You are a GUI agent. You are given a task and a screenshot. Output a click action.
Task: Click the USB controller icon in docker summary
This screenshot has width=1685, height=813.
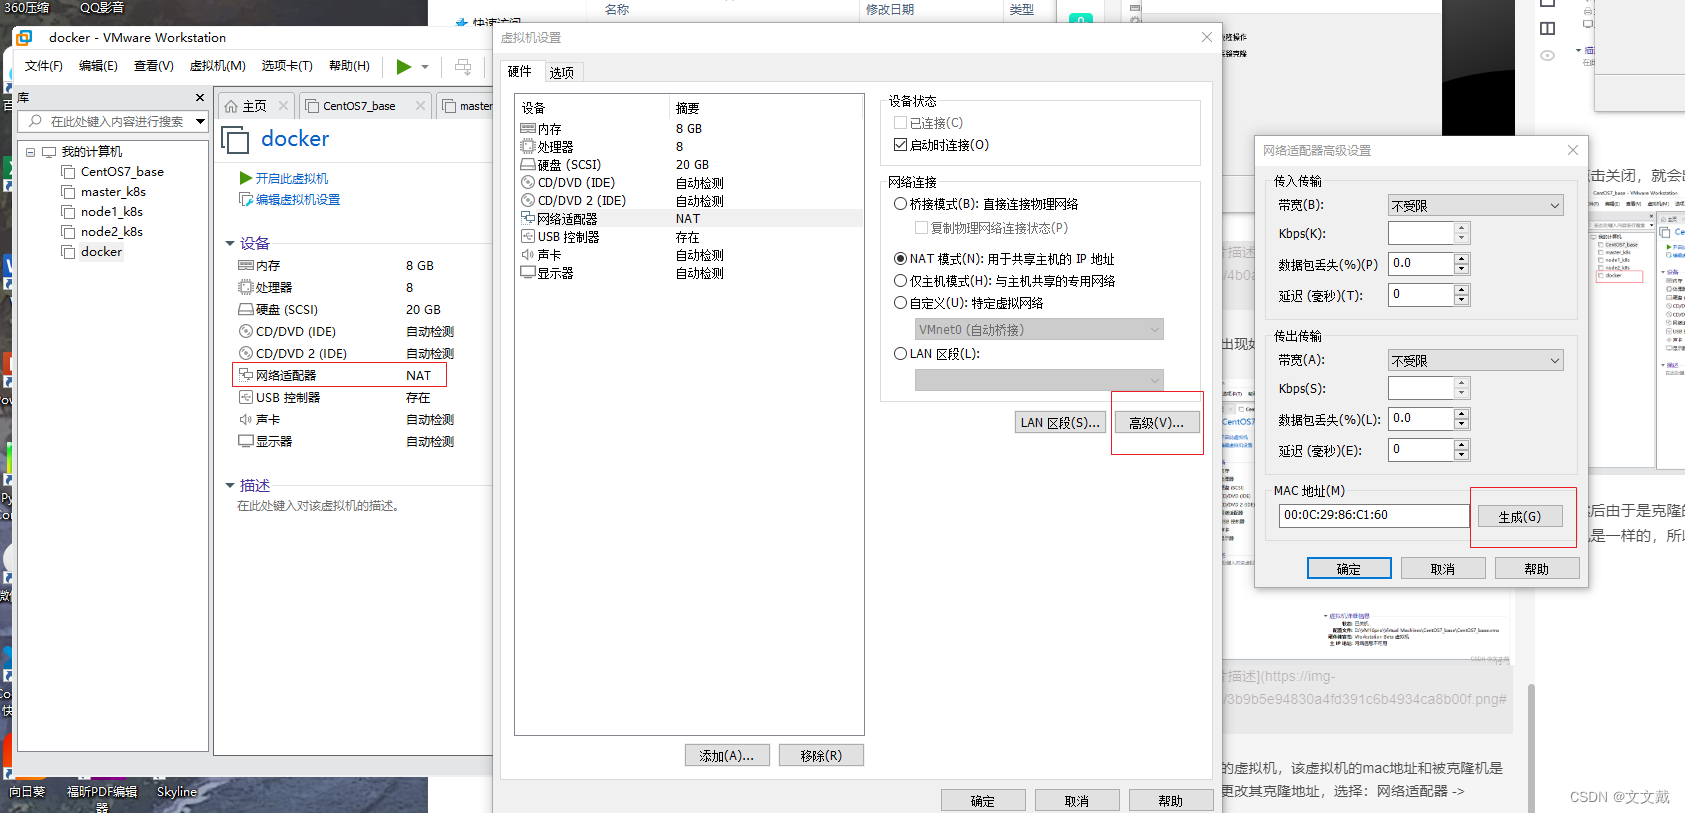tap(246, 397)
